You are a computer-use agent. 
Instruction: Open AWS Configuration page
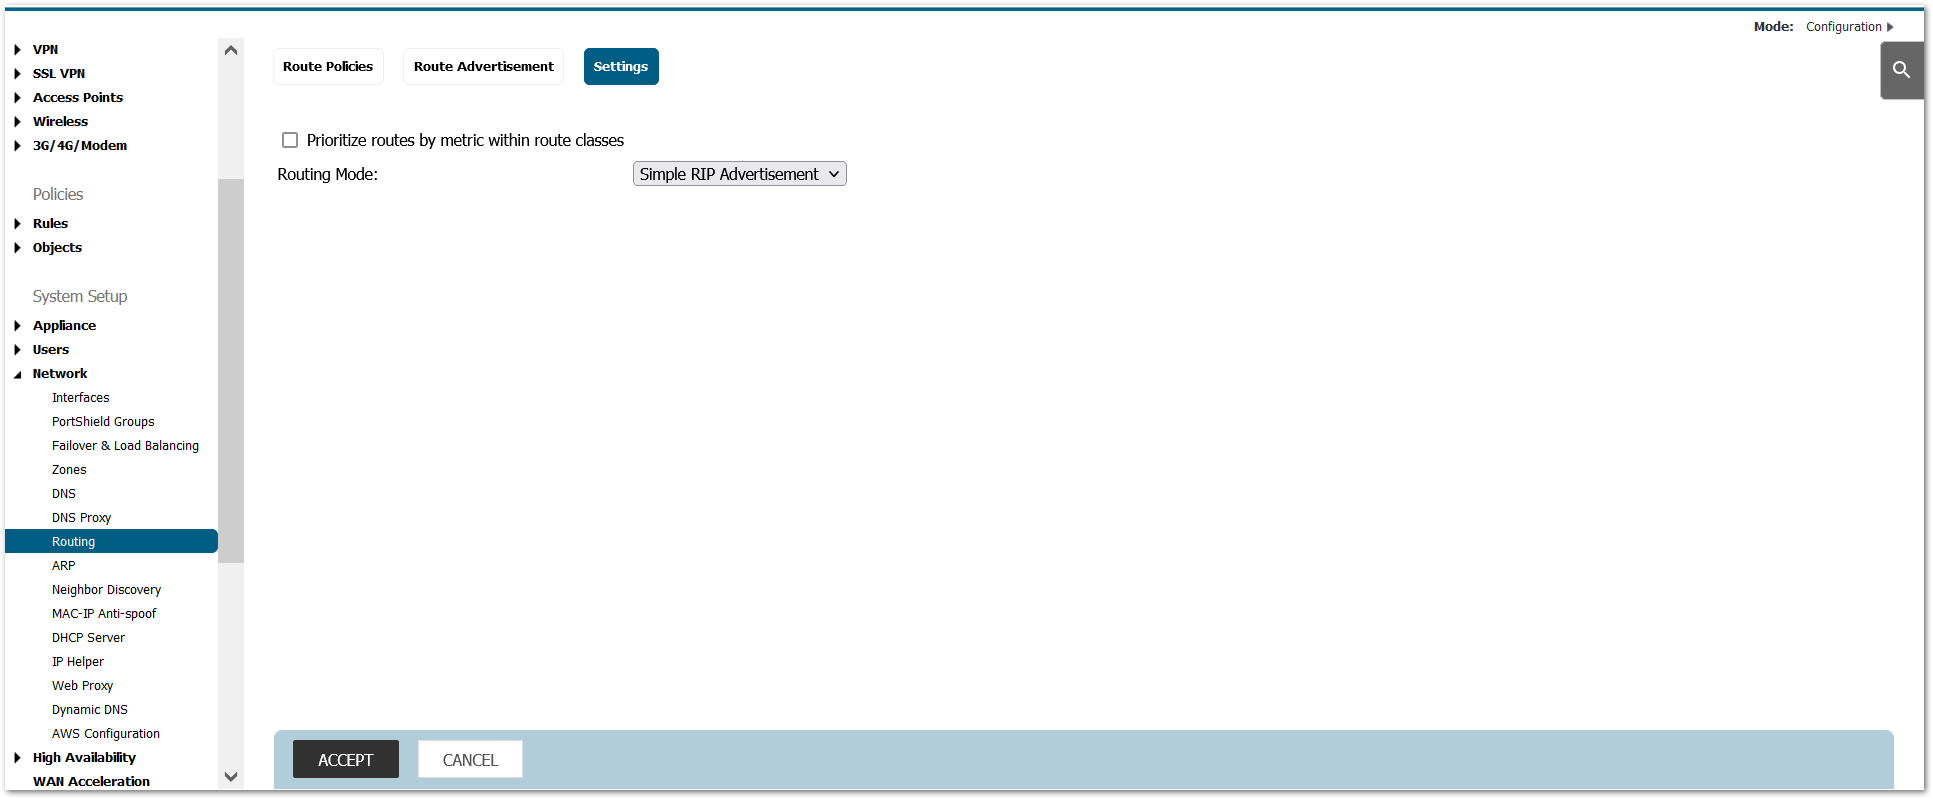[x=106, y=734]
